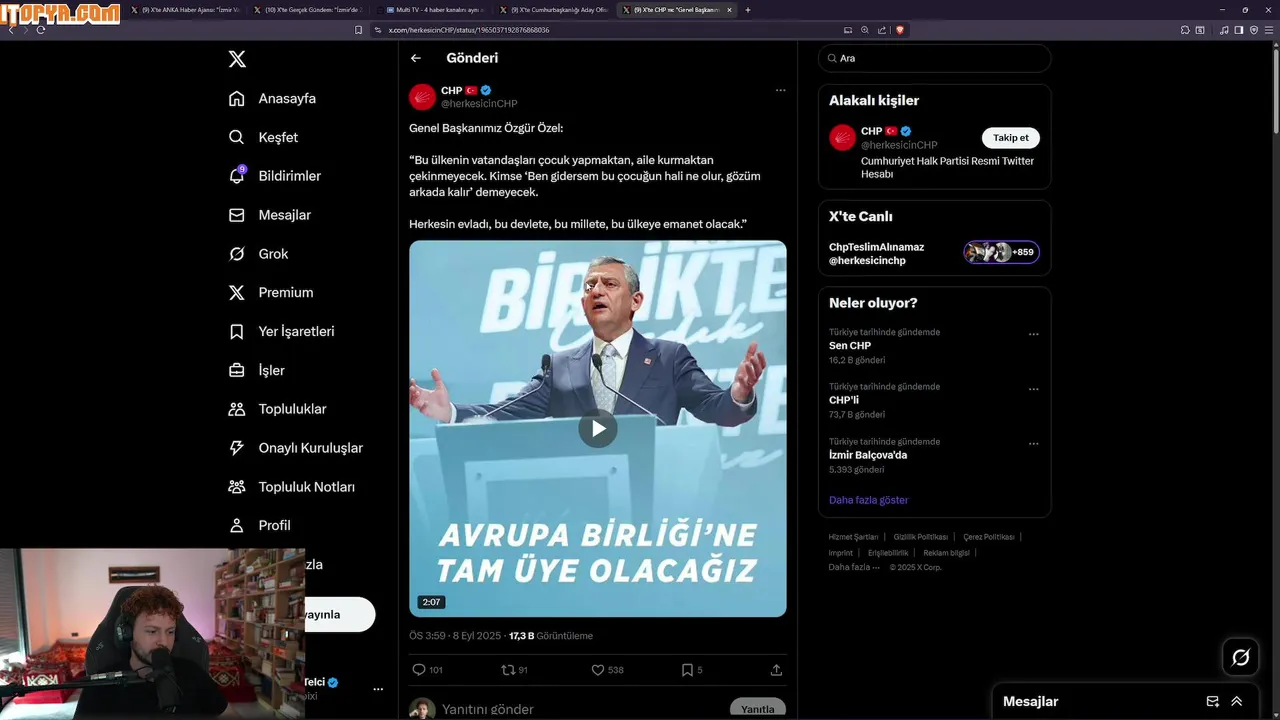
Task: Click the reply icon with 101 replies
Action: click(x=419, y=670)
